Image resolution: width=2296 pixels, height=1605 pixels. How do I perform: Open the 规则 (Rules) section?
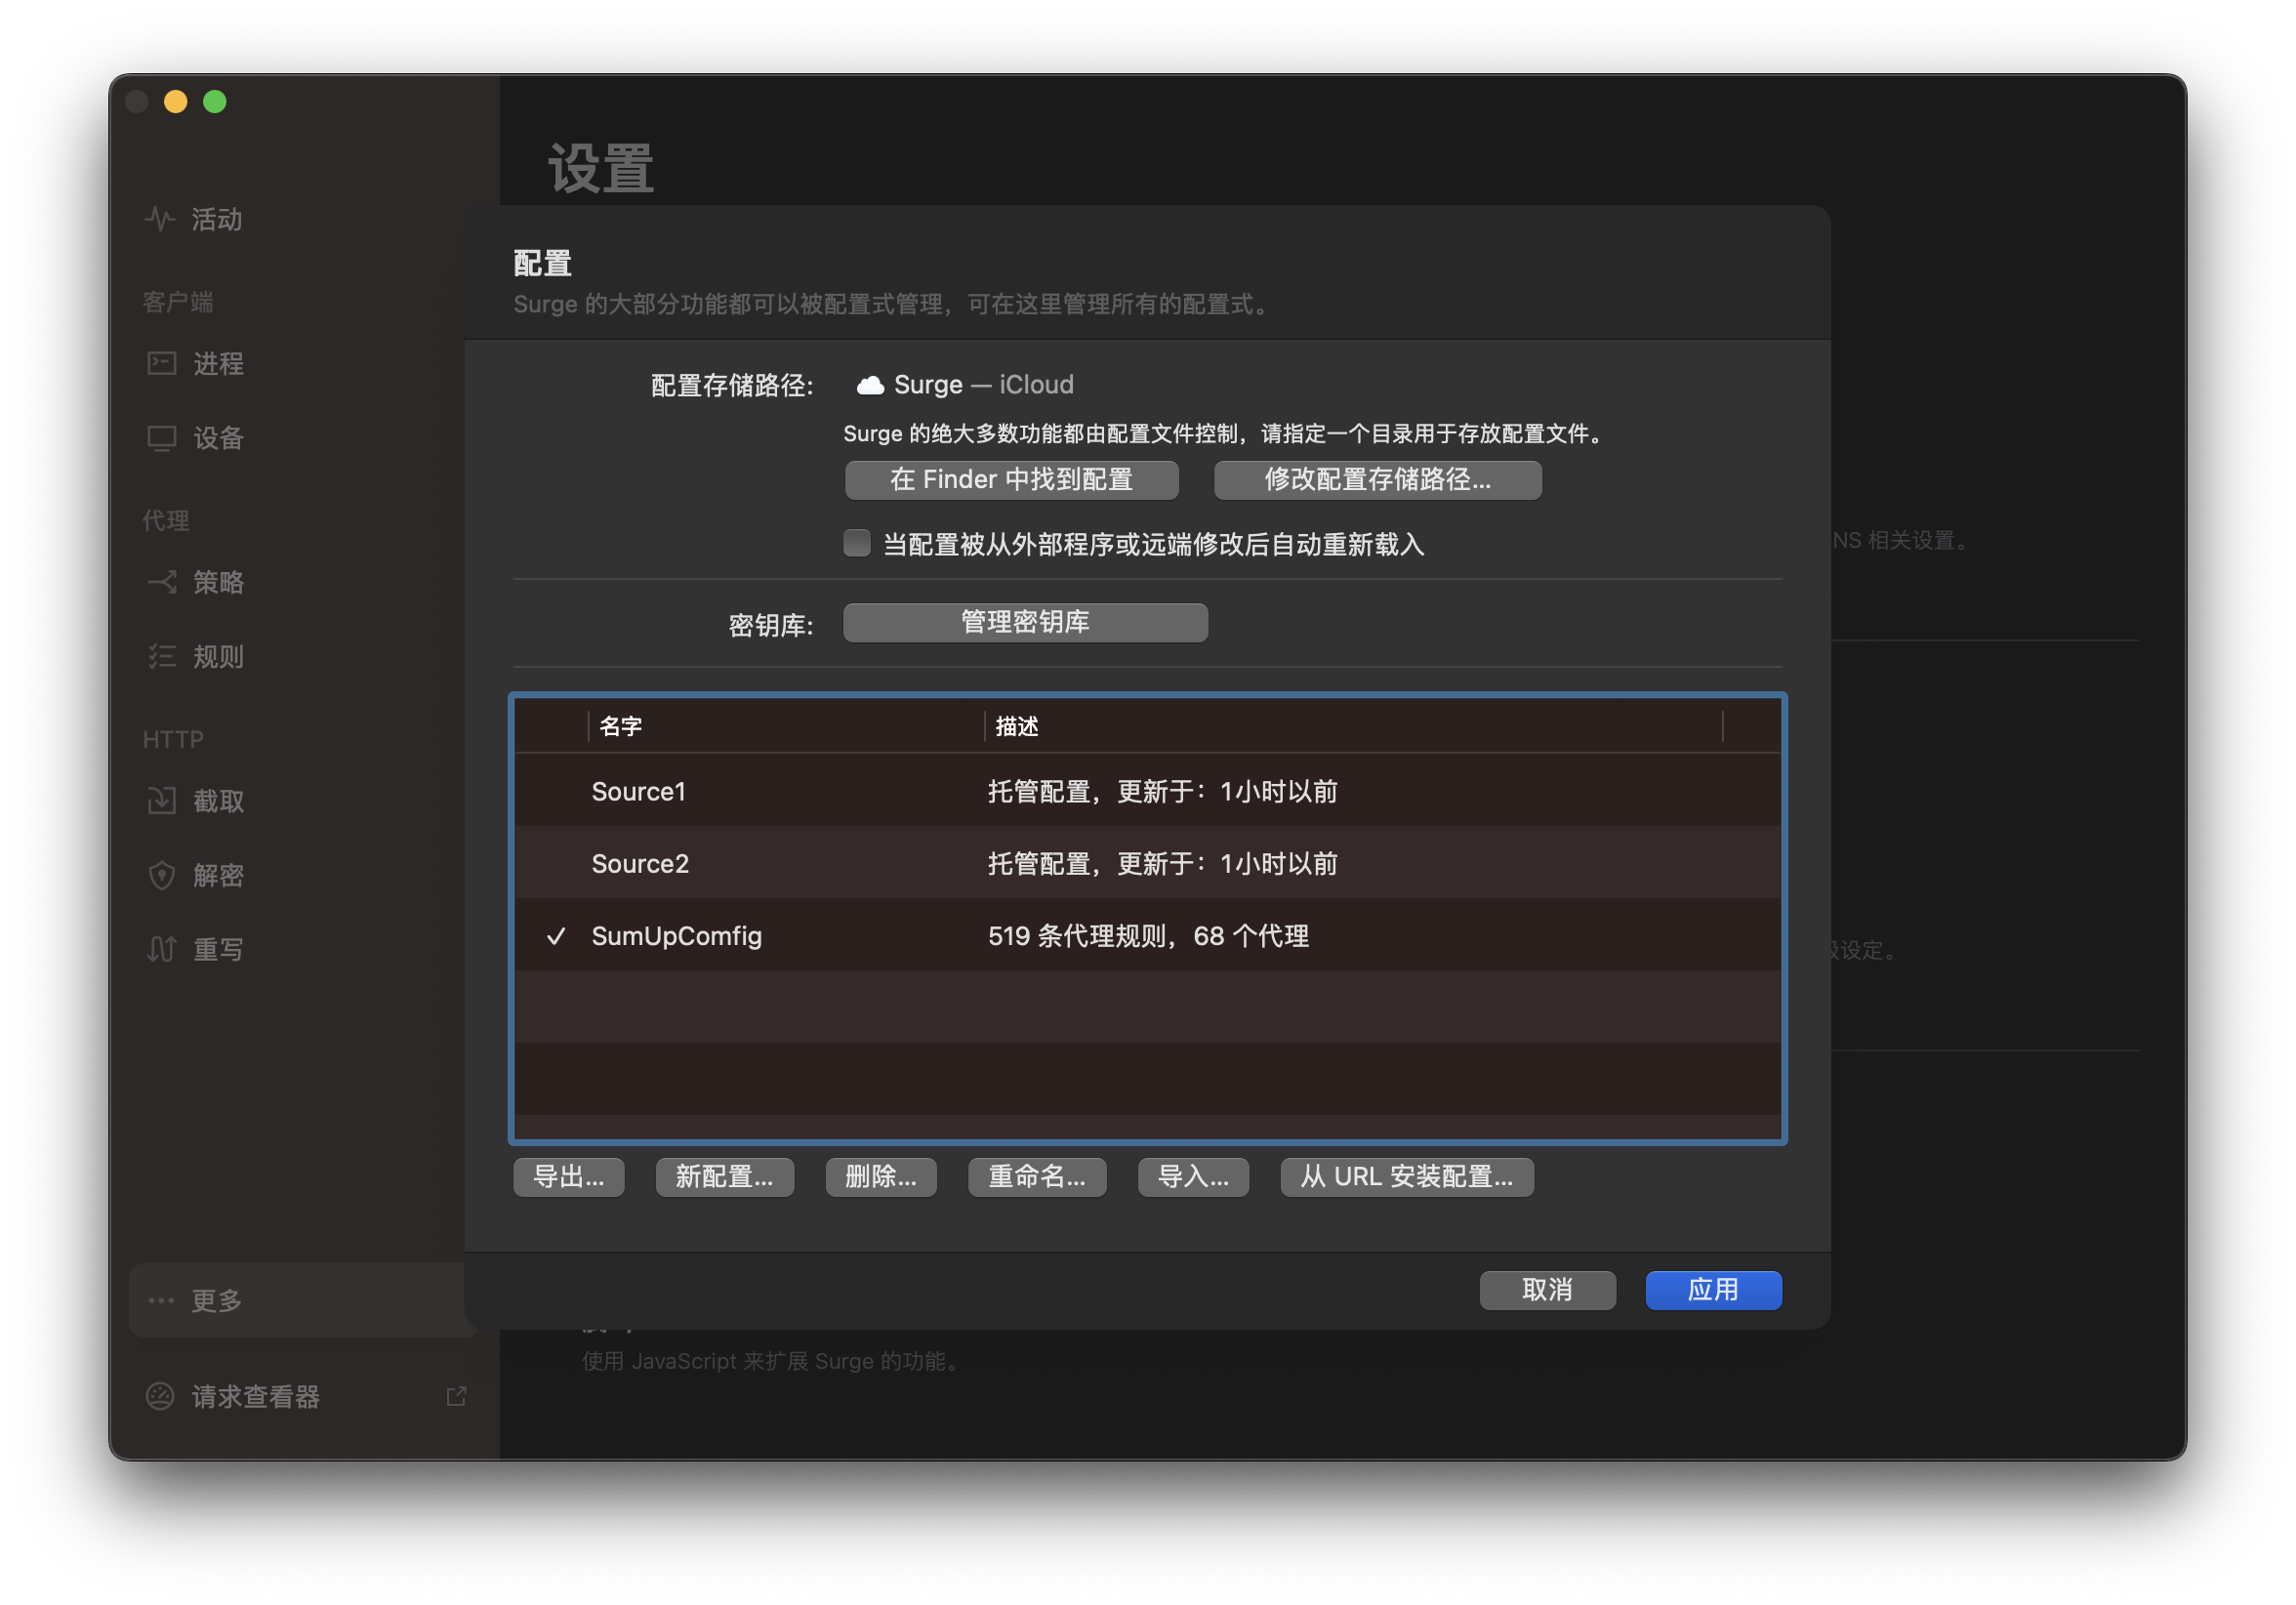(219, 657)
